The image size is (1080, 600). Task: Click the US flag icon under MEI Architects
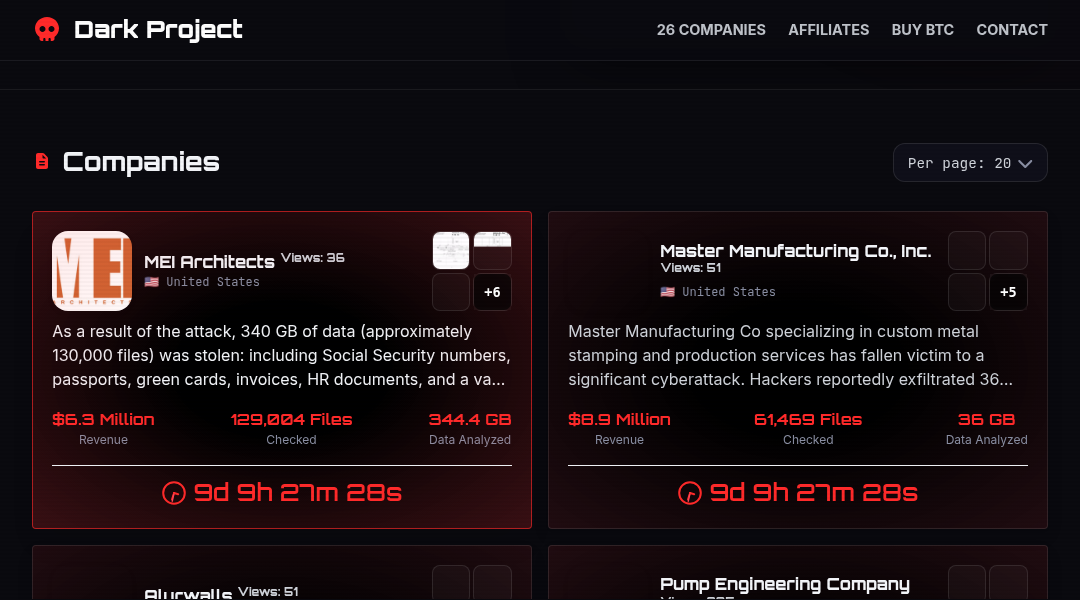(x=152, y=282)
